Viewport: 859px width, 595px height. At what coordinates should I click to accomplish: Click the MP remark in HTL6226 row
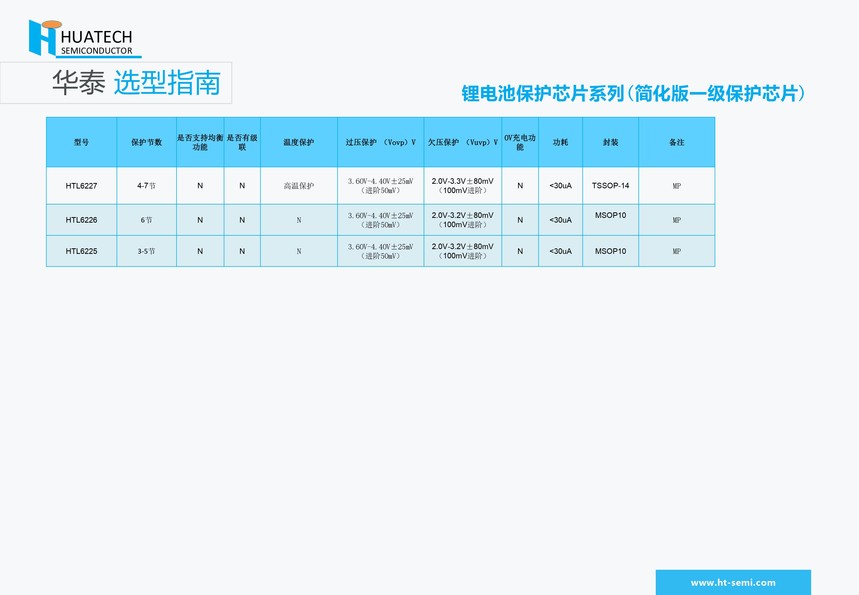tap(677, 220)
